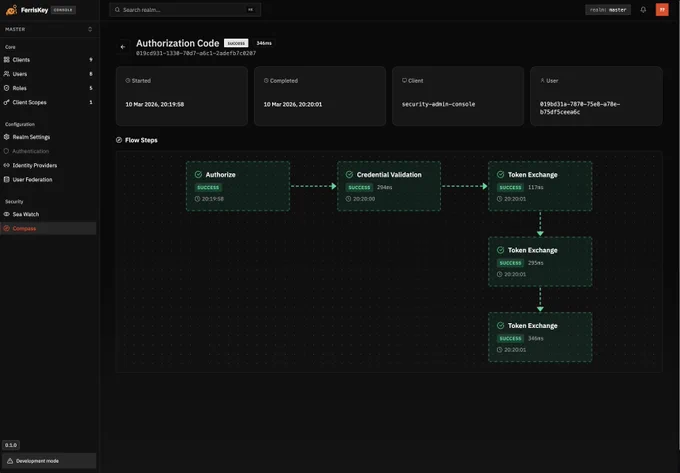Open the MASTER realm switcher
This screenshot has width=680, height=473.
pos(48,29)
